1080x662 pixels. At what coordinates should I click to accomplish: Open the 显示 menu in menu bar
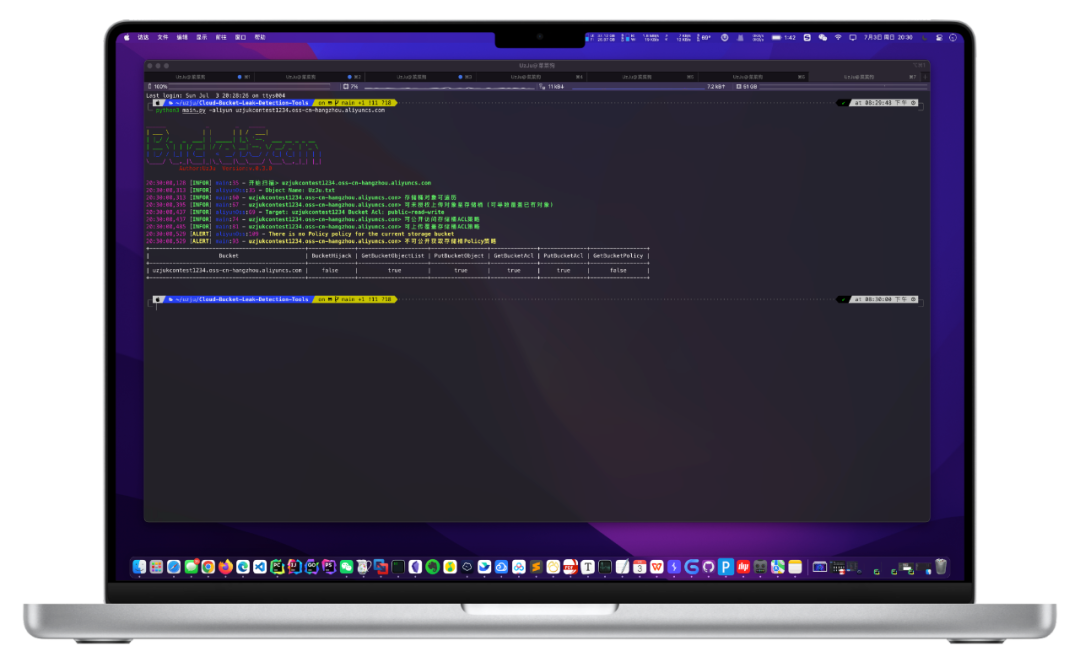click(x=201, y=37)
